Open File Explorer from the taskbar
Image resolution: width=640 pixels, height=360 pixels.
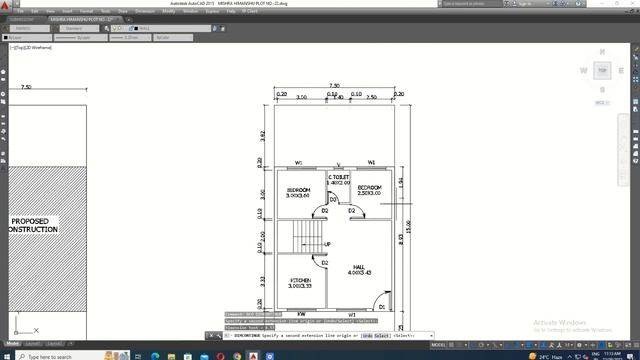point(171,356)
